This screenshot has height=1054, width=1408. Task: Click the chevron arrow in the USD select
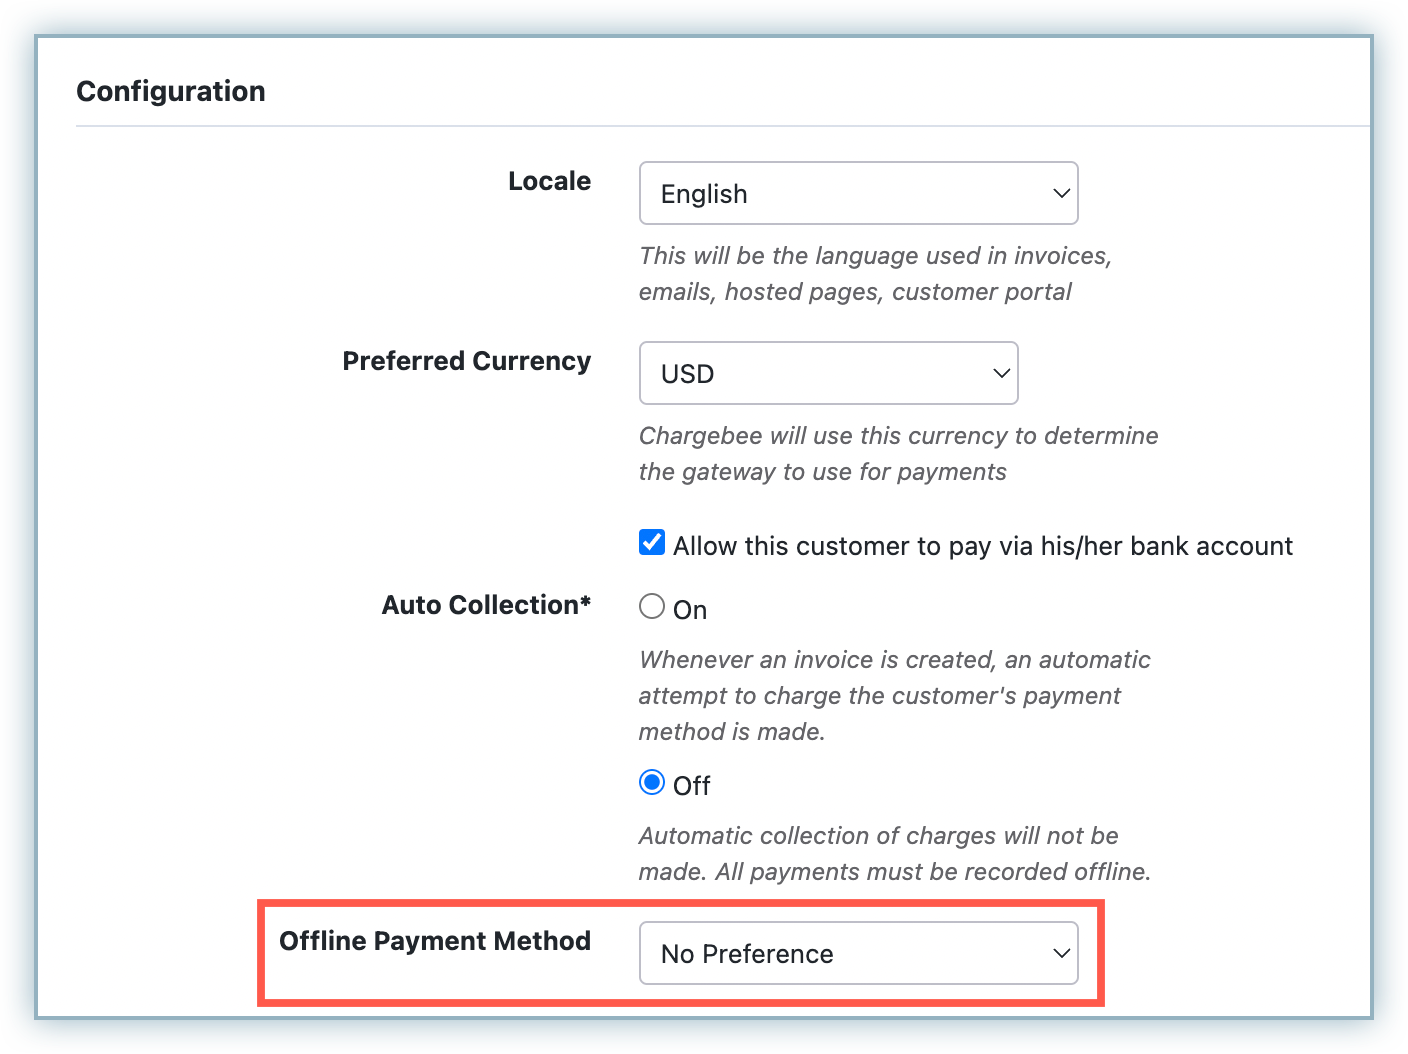(x=1001, y=373)
